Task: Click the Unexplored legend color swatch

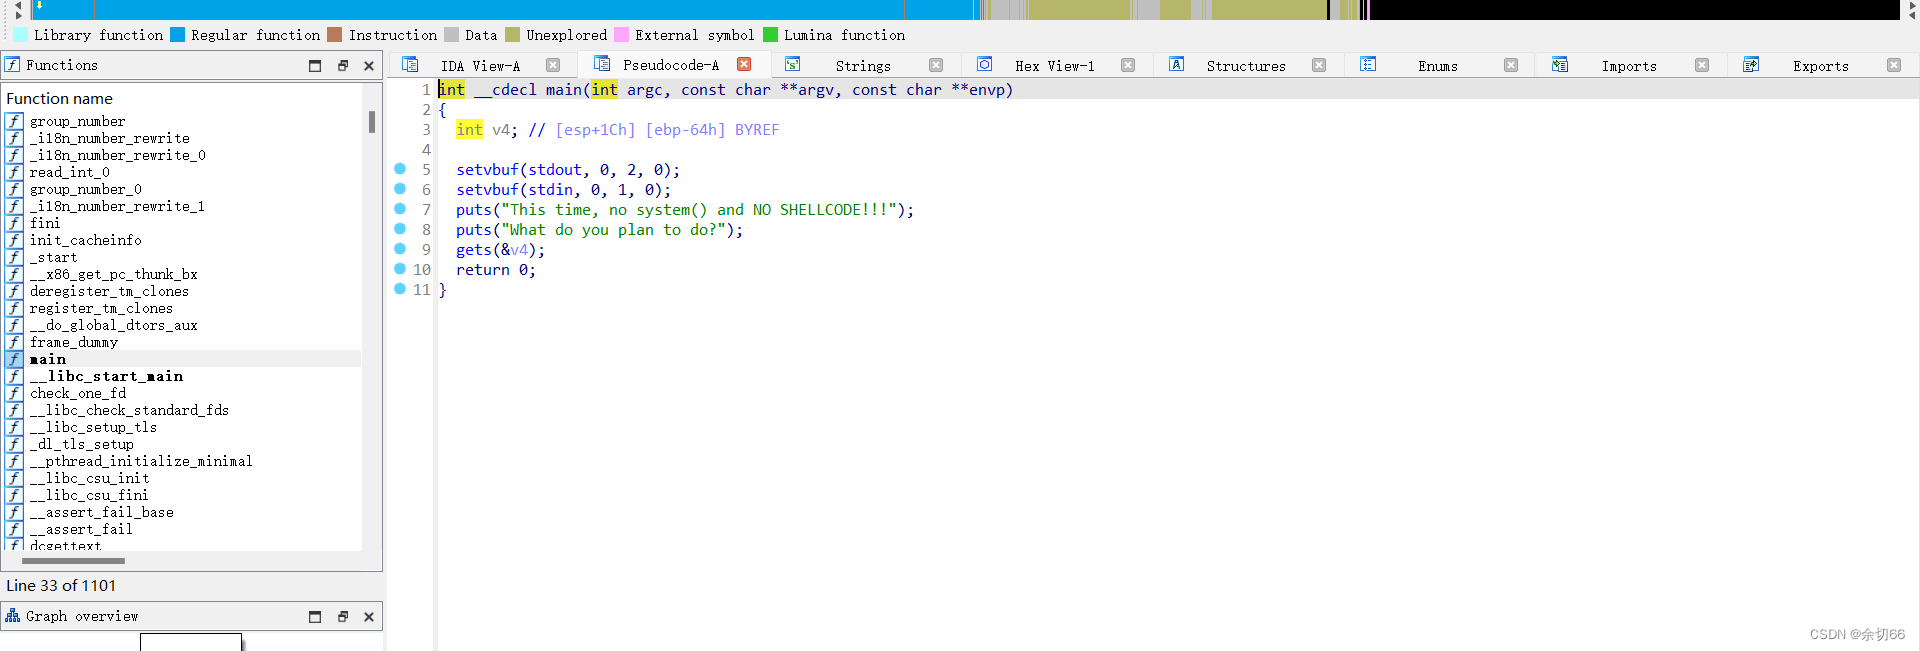Action: coord(513,35)
